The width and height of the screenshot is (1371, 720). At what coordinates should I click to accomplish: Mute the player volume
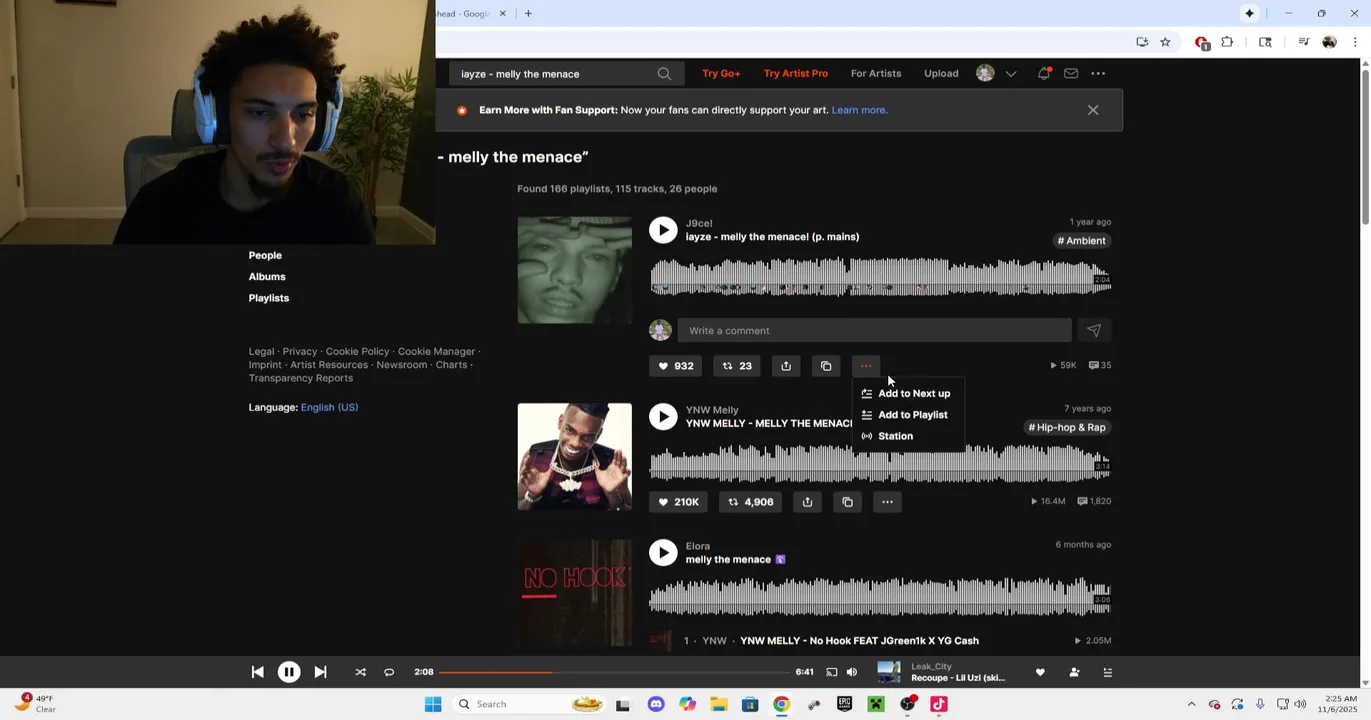852,672
